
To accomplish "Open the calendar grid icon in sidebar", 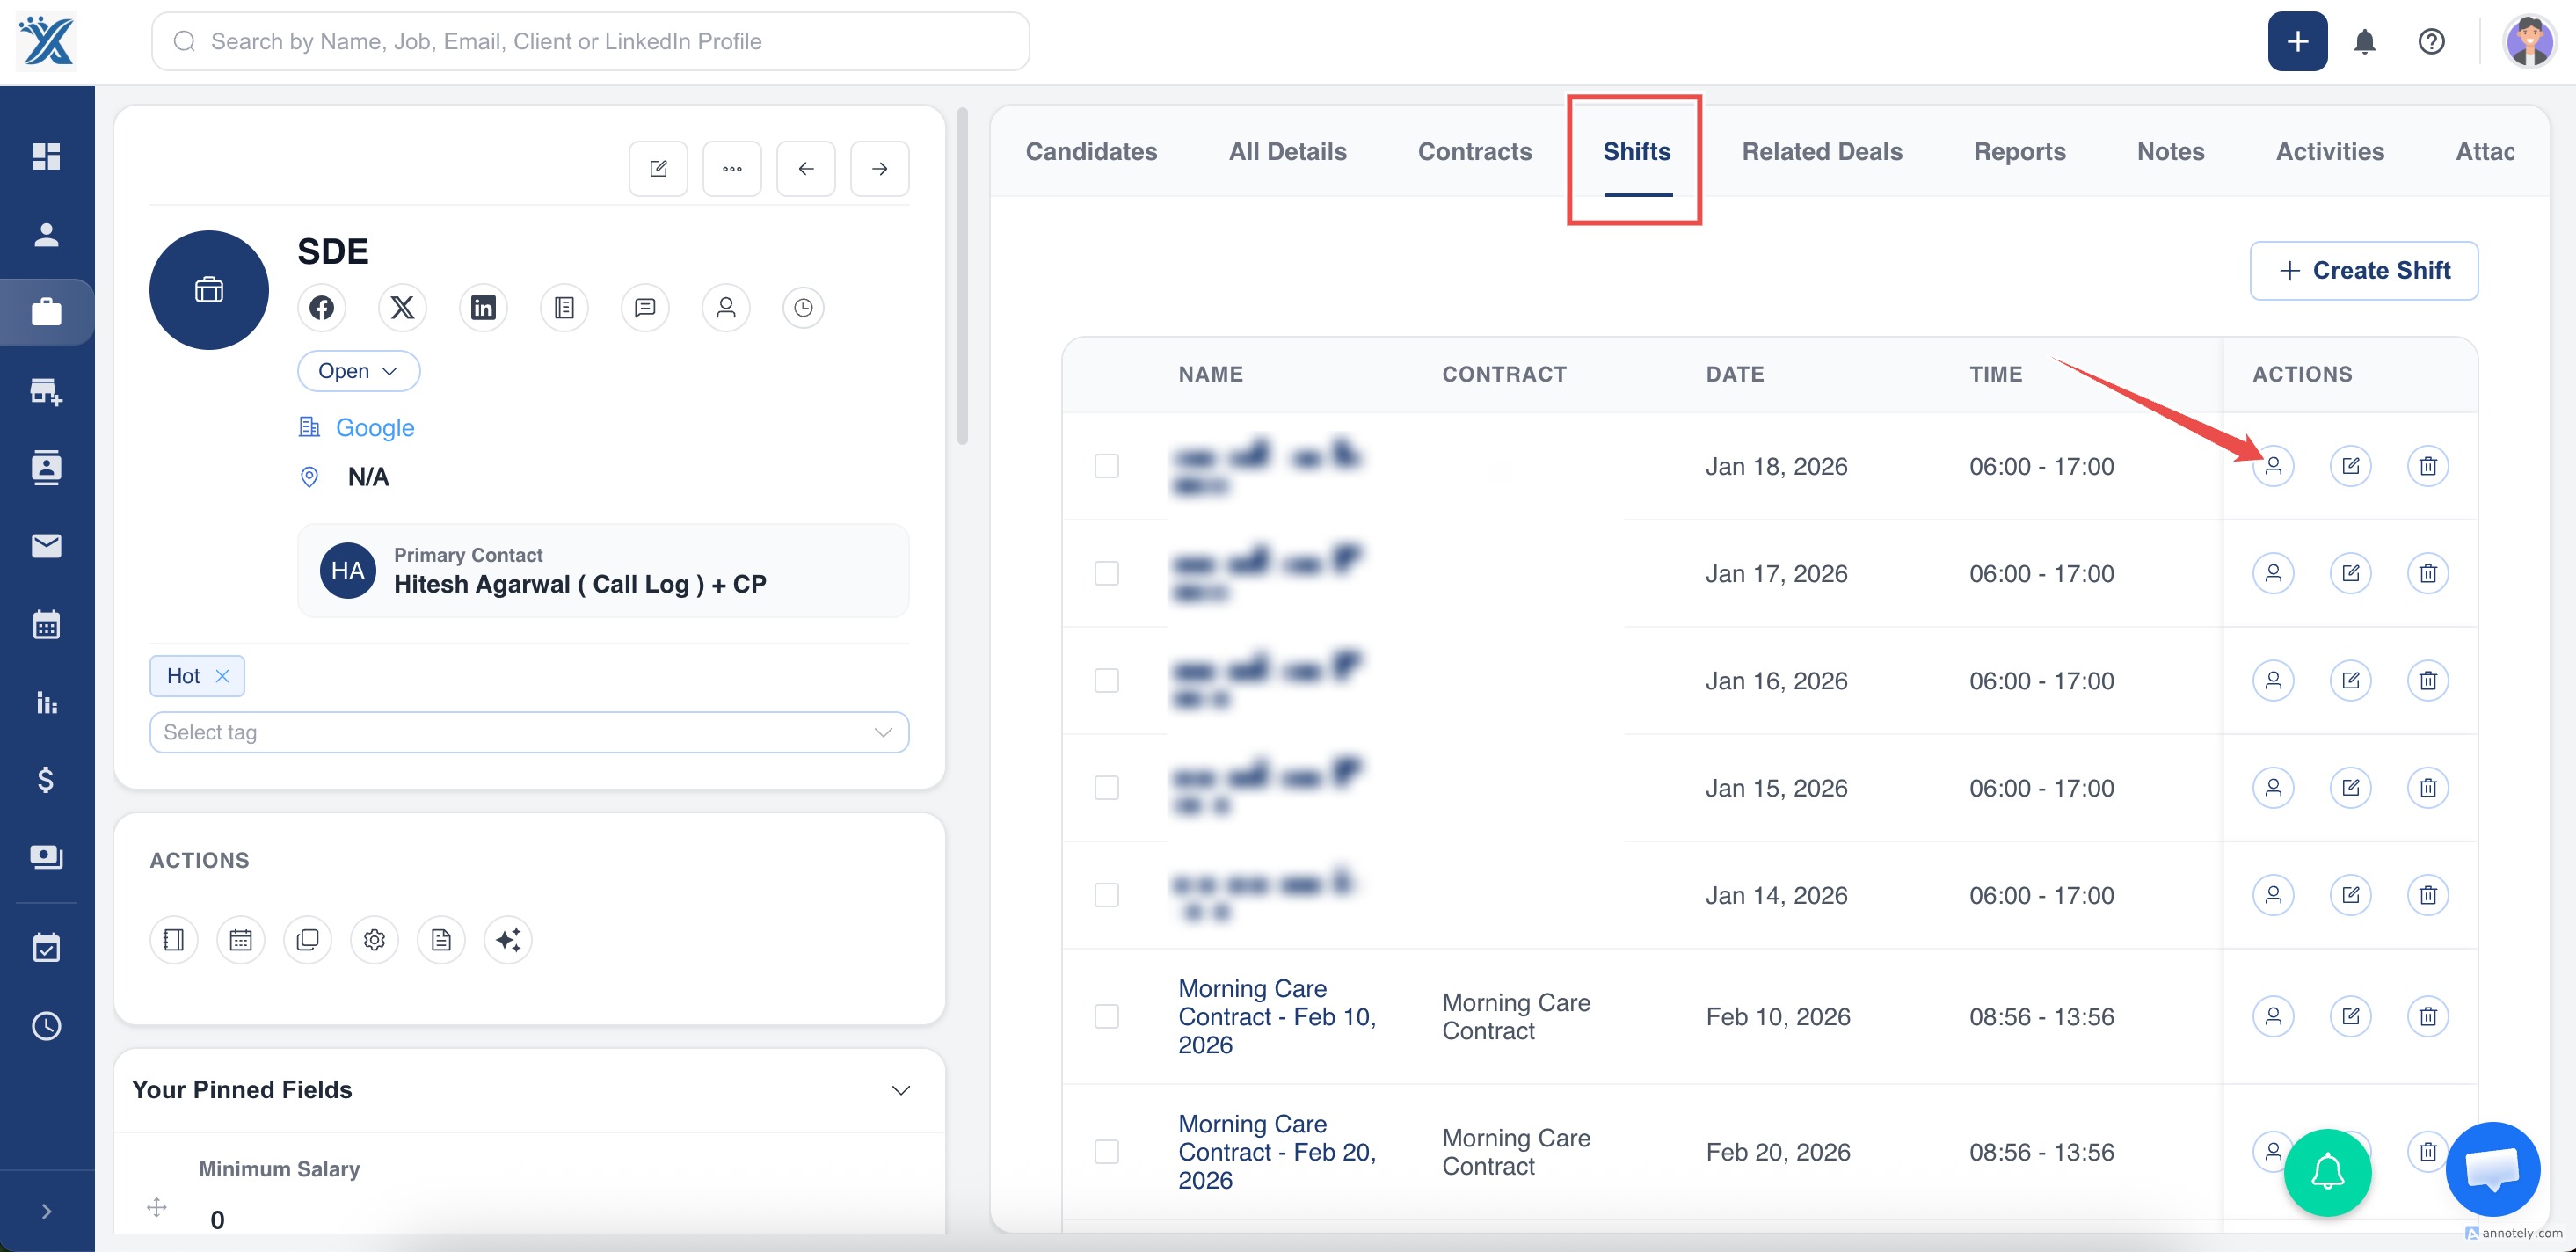I will (x=46, y=624).
